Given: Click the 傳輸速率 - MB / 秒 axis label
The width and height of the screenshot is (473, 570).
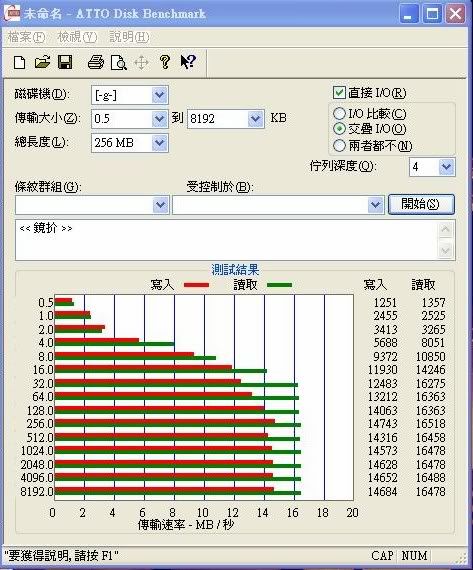Looking at the screenshot, I should tap(186, 525).
